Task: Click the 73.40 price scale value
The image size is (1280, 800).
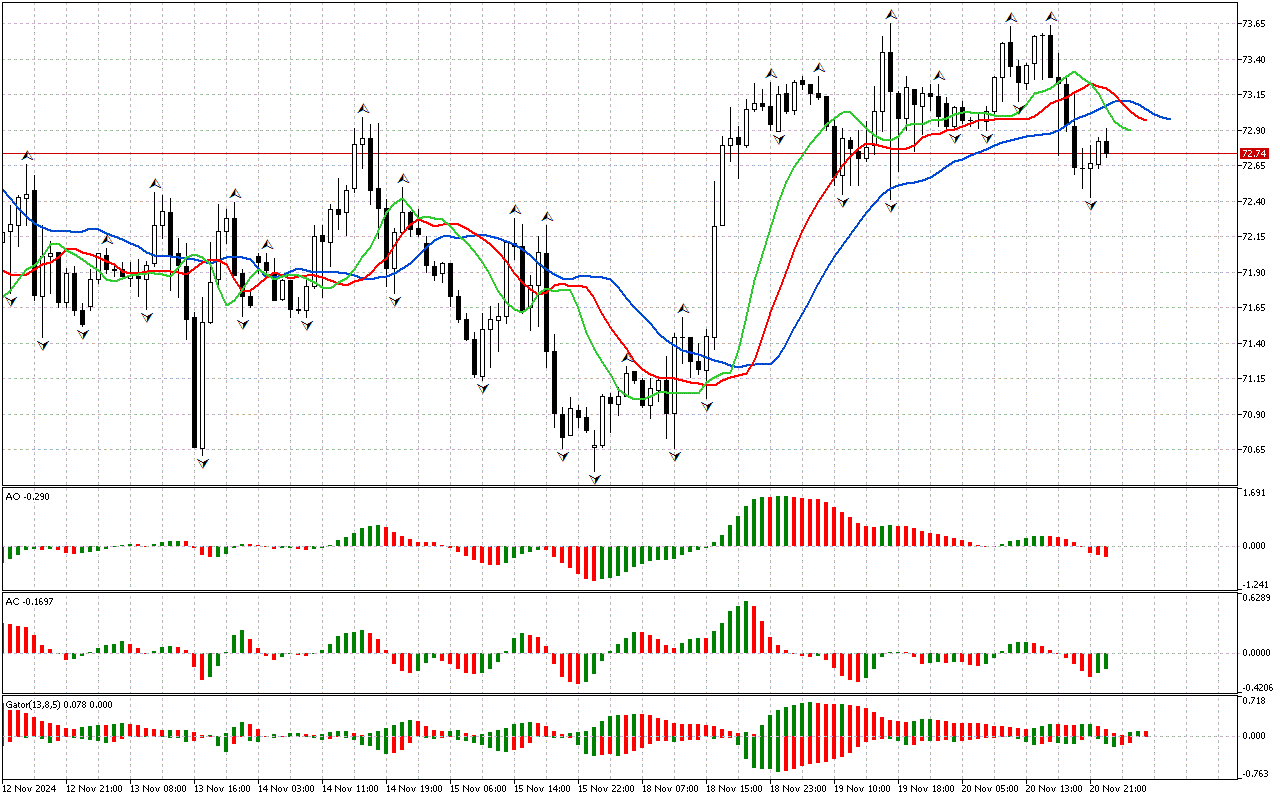Action: [1254, 58]
